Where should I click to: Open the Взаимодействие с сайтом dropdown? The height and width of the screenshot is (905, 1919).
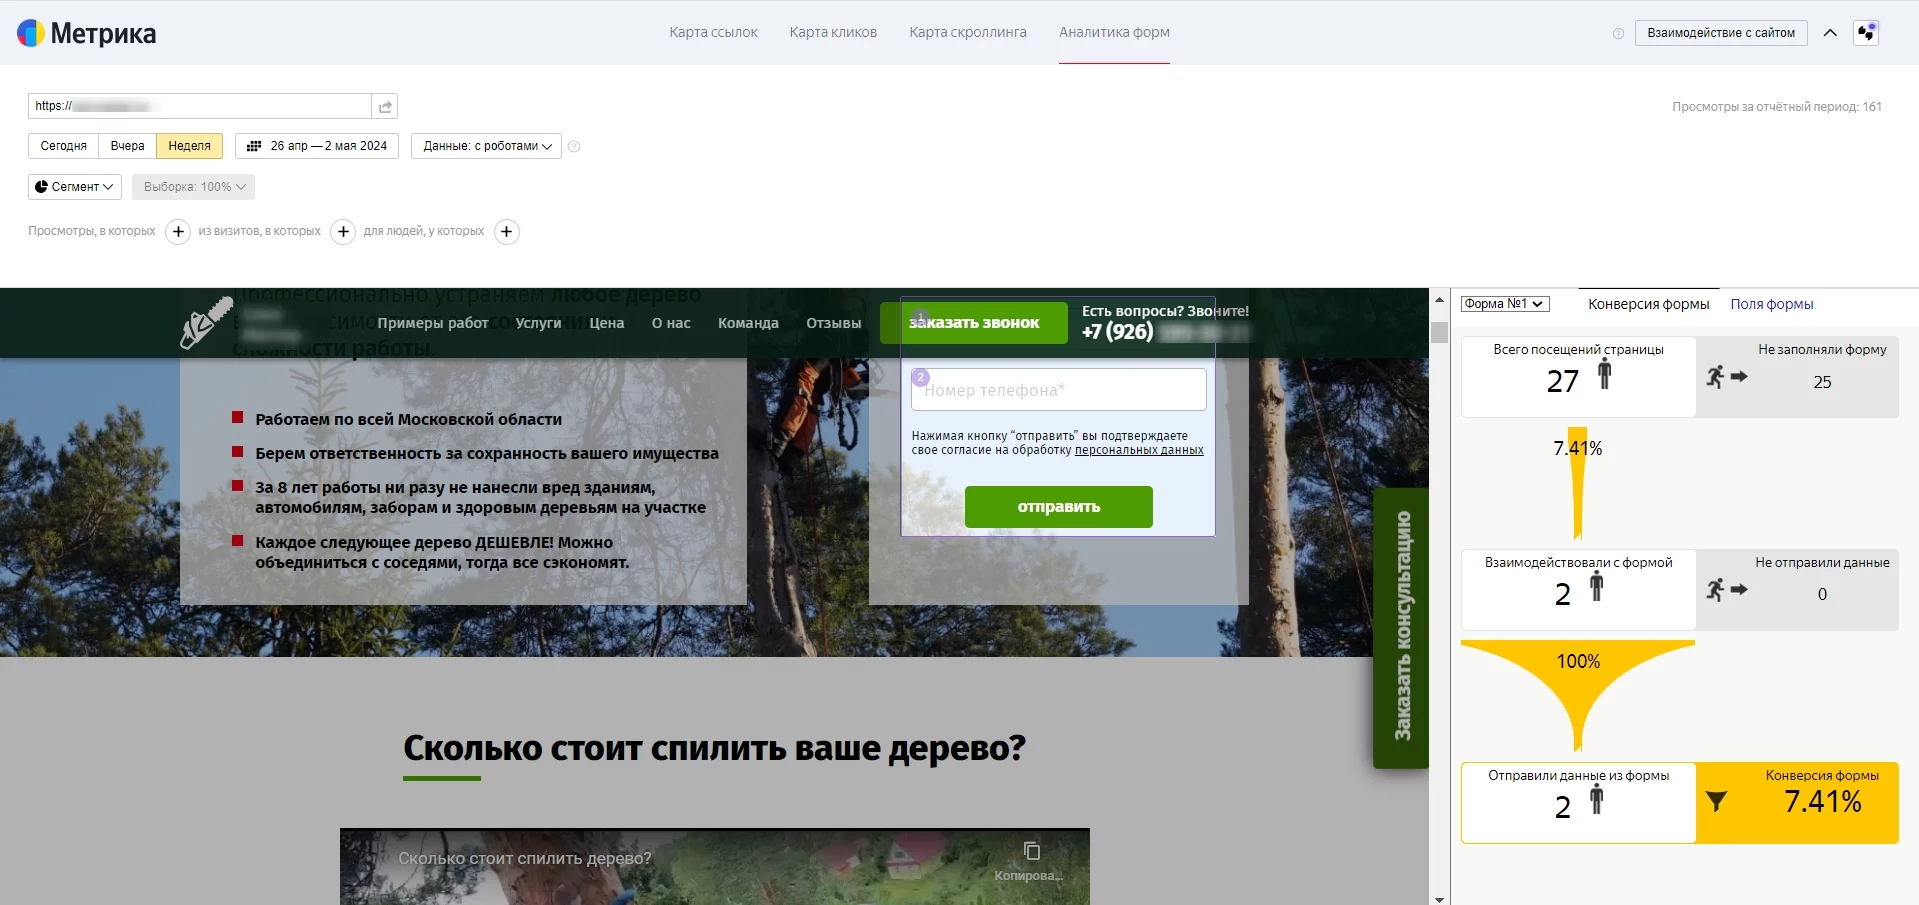(1721, 33)
